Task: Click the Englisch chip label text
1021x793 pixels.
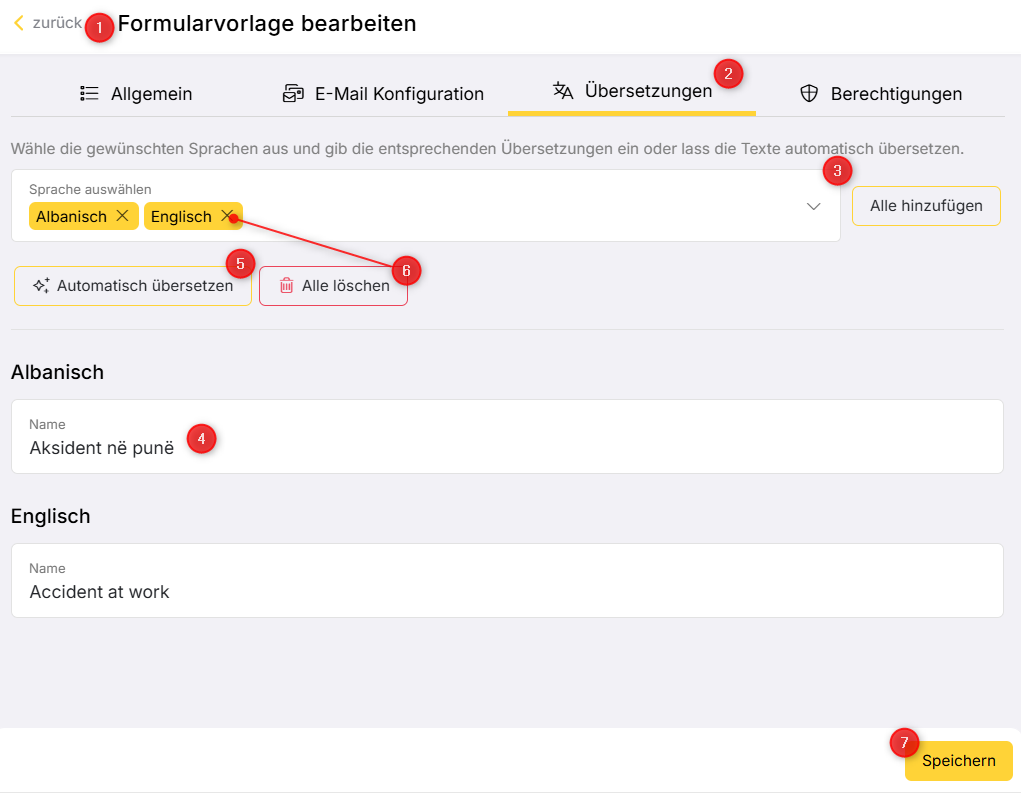Action: (181, 217)
